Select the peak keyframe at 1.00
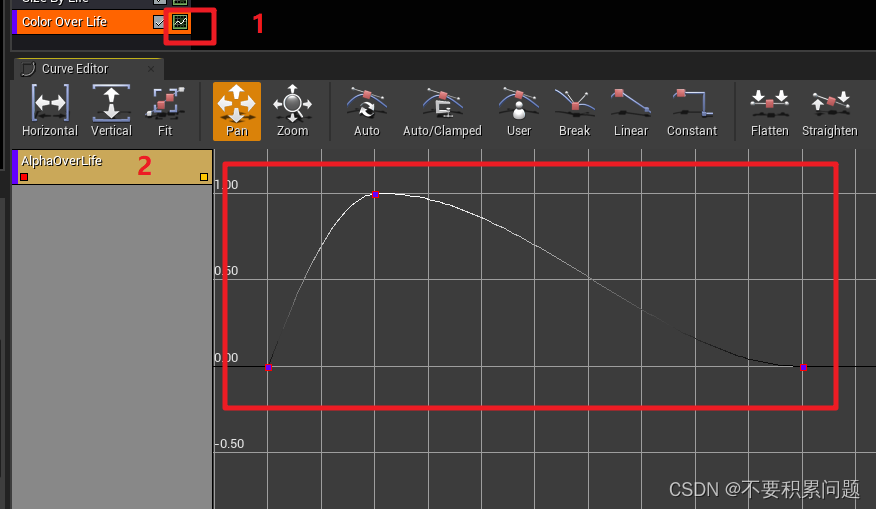The height and width of the screenshot is (509, 876). tap(375, 194)
